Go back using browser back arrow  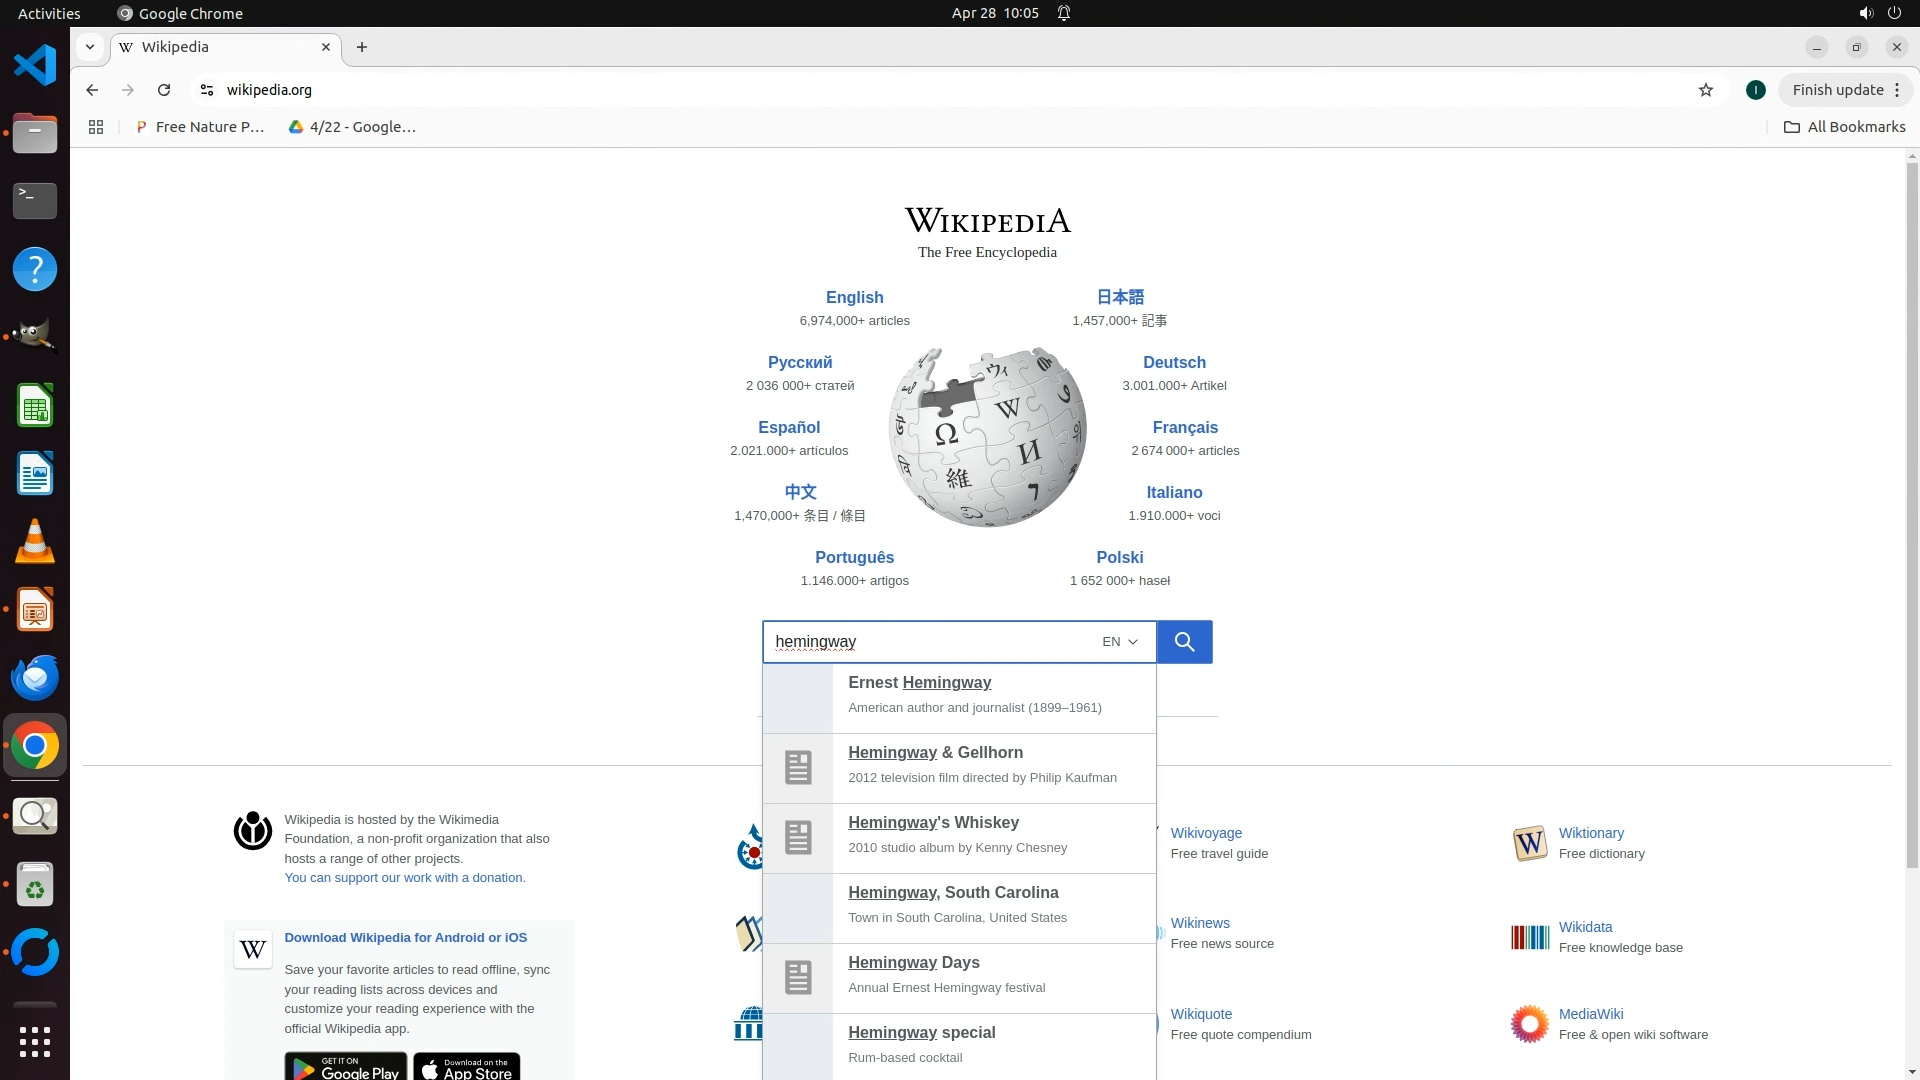[92, 90]
